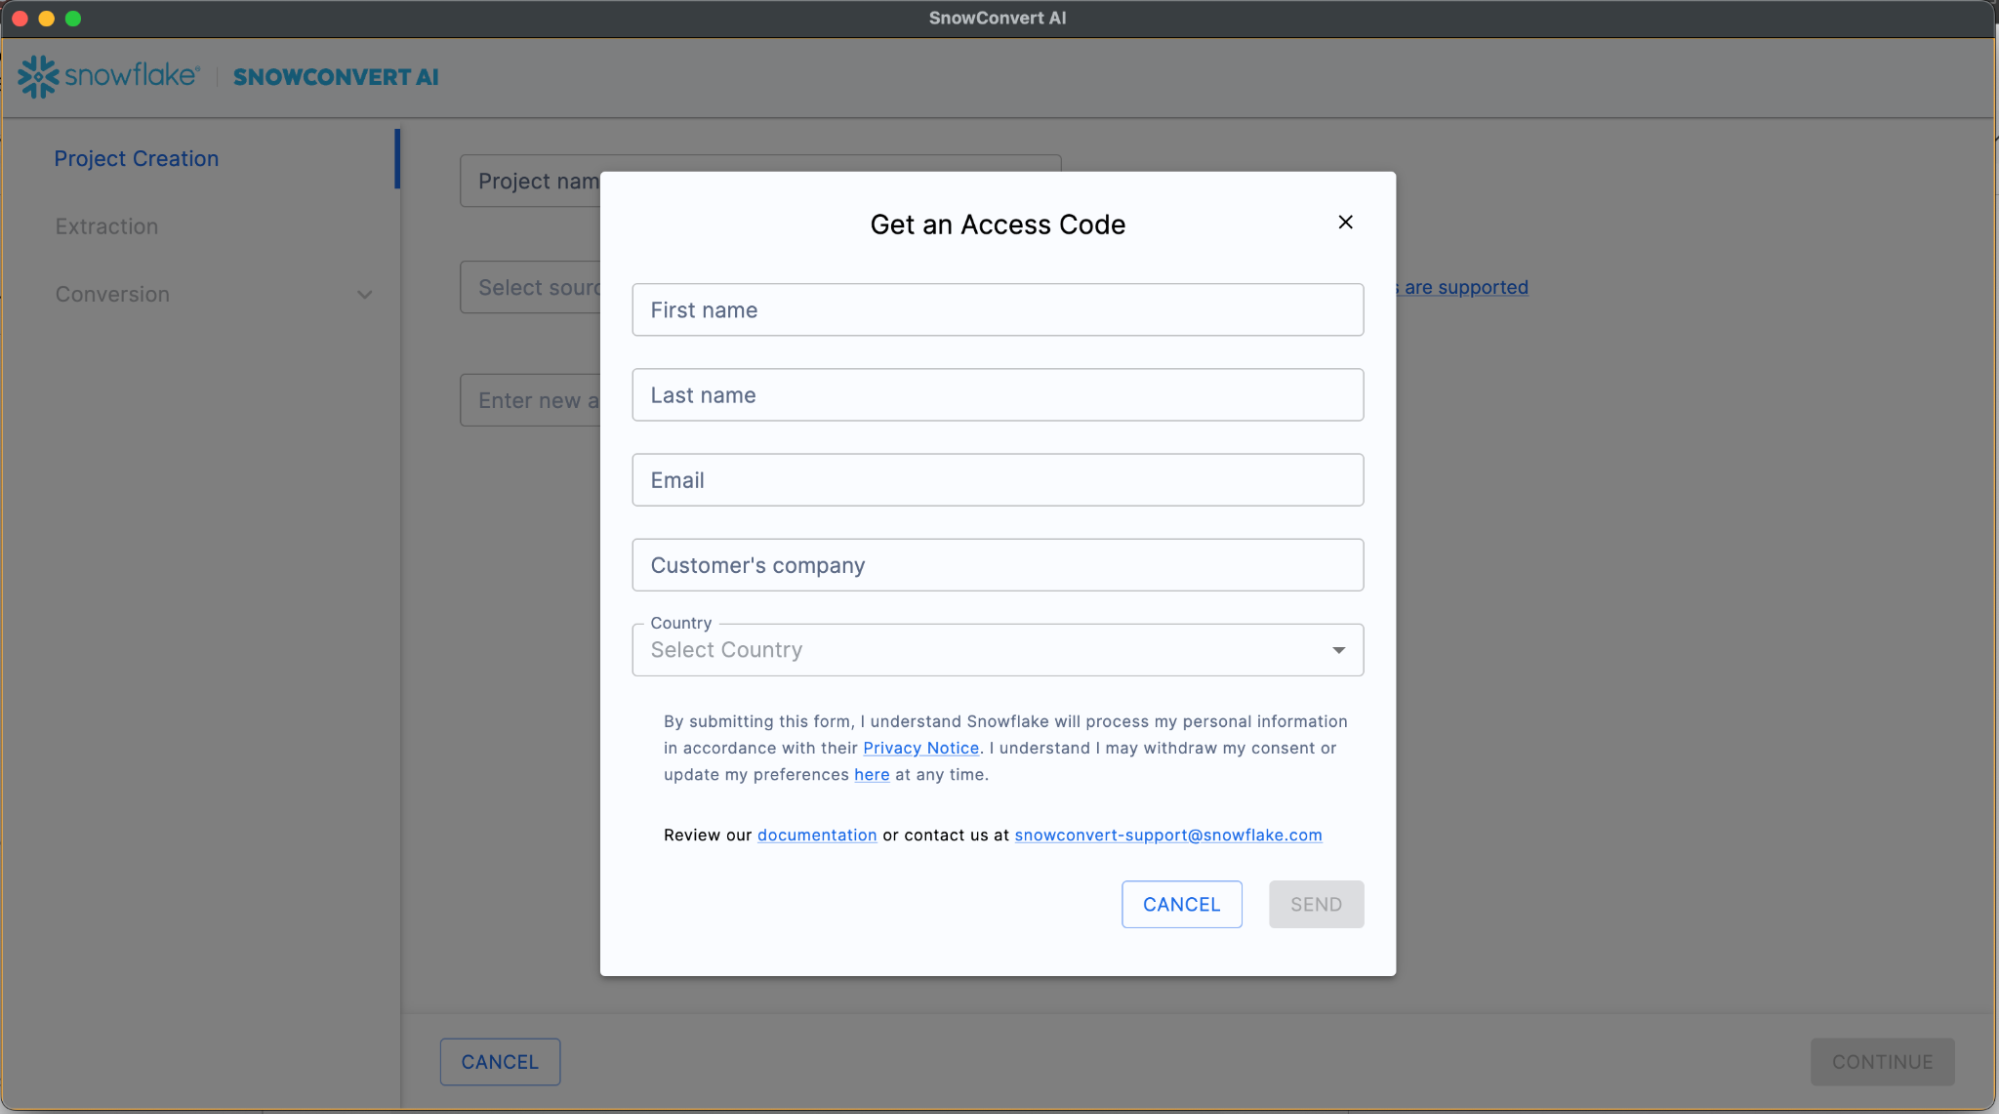The width and height of the screenshot is (1999, 1114).
Task: Click into the Last name field
Action: pos(997,395)
